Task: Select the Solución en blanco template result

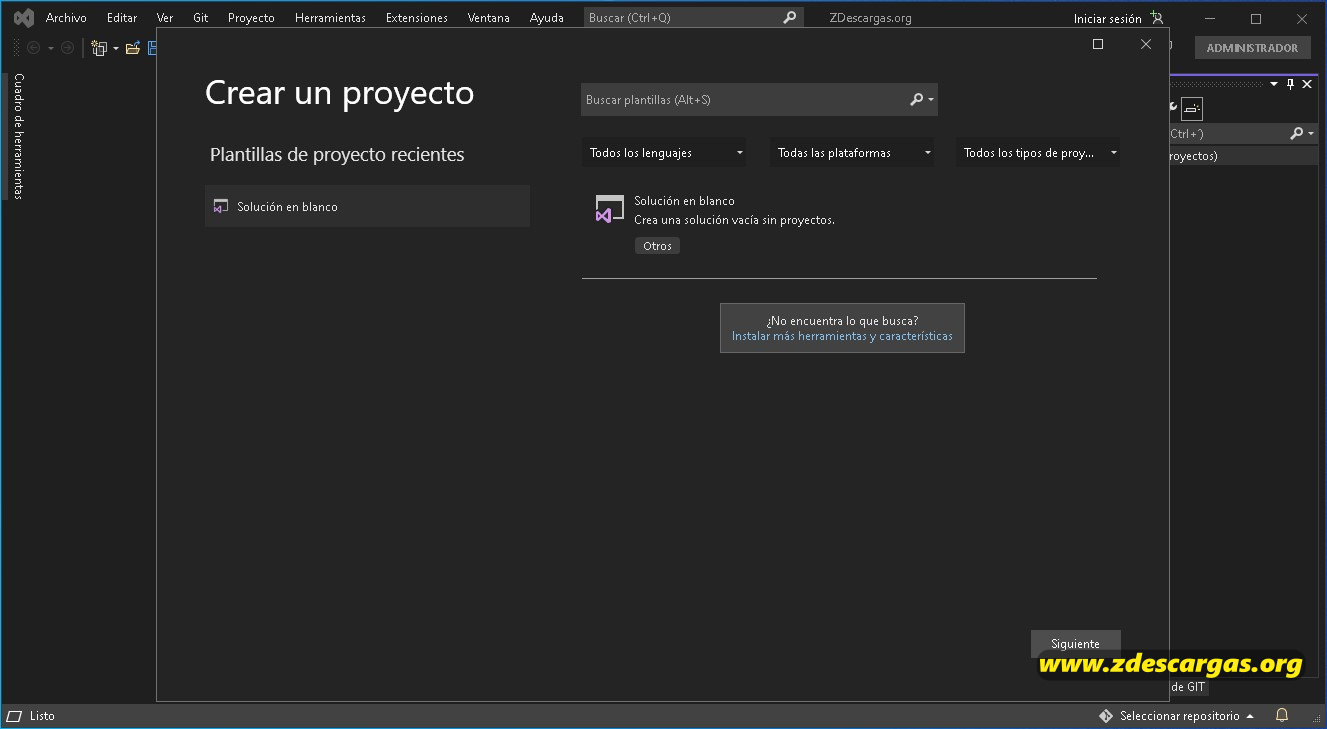Action: click(839, 224)
